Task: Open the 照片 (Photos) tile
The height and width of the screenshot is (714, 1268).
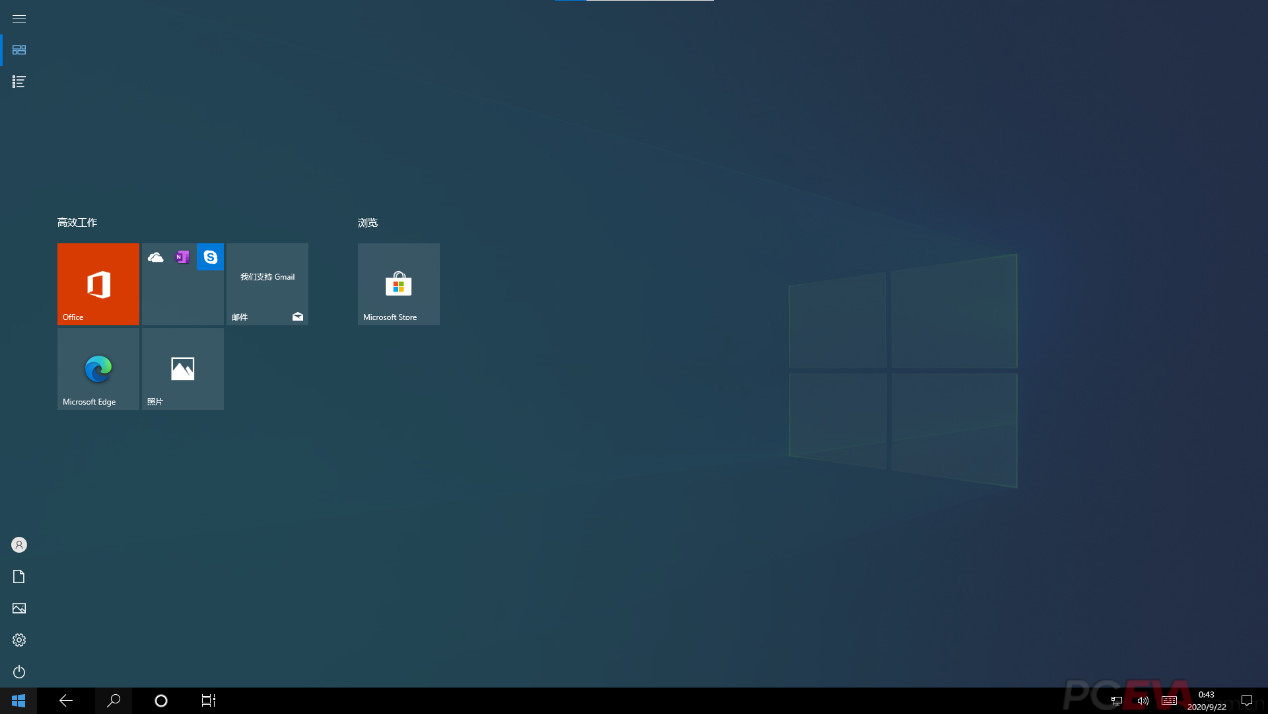Action: [x=182, y=368]
